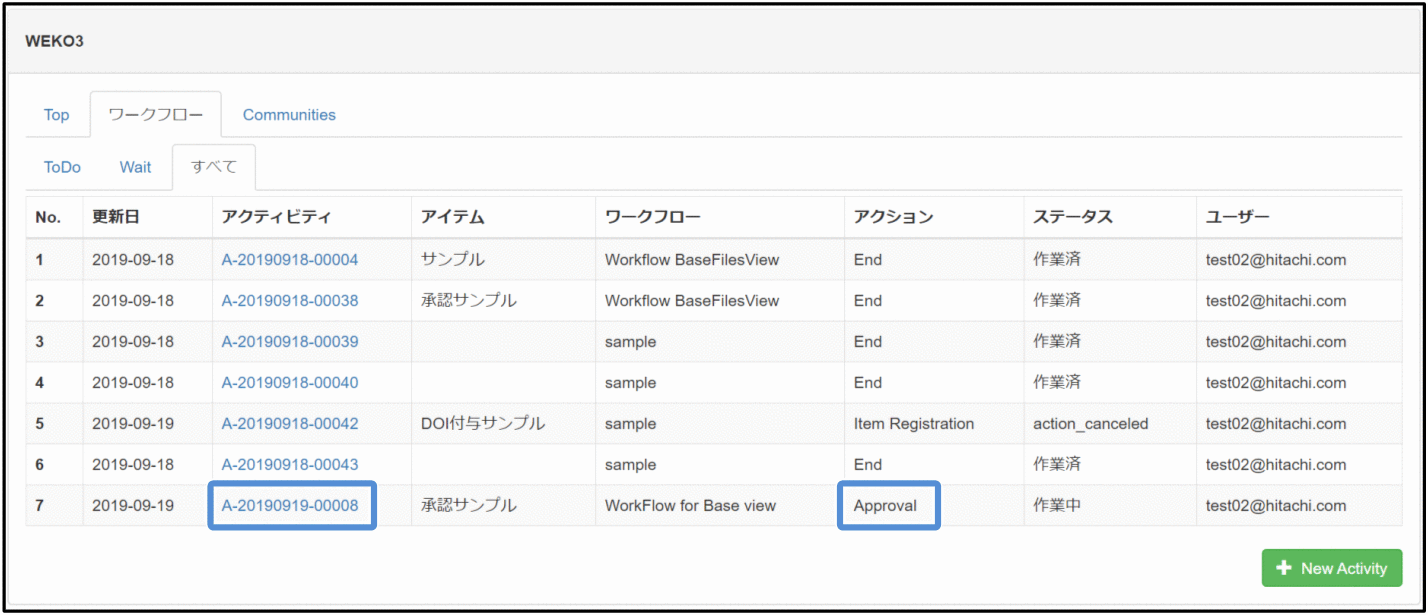Screen dimensions: 1428x615
Task: Click the アクティビティ column header
Action: [276, 218]
